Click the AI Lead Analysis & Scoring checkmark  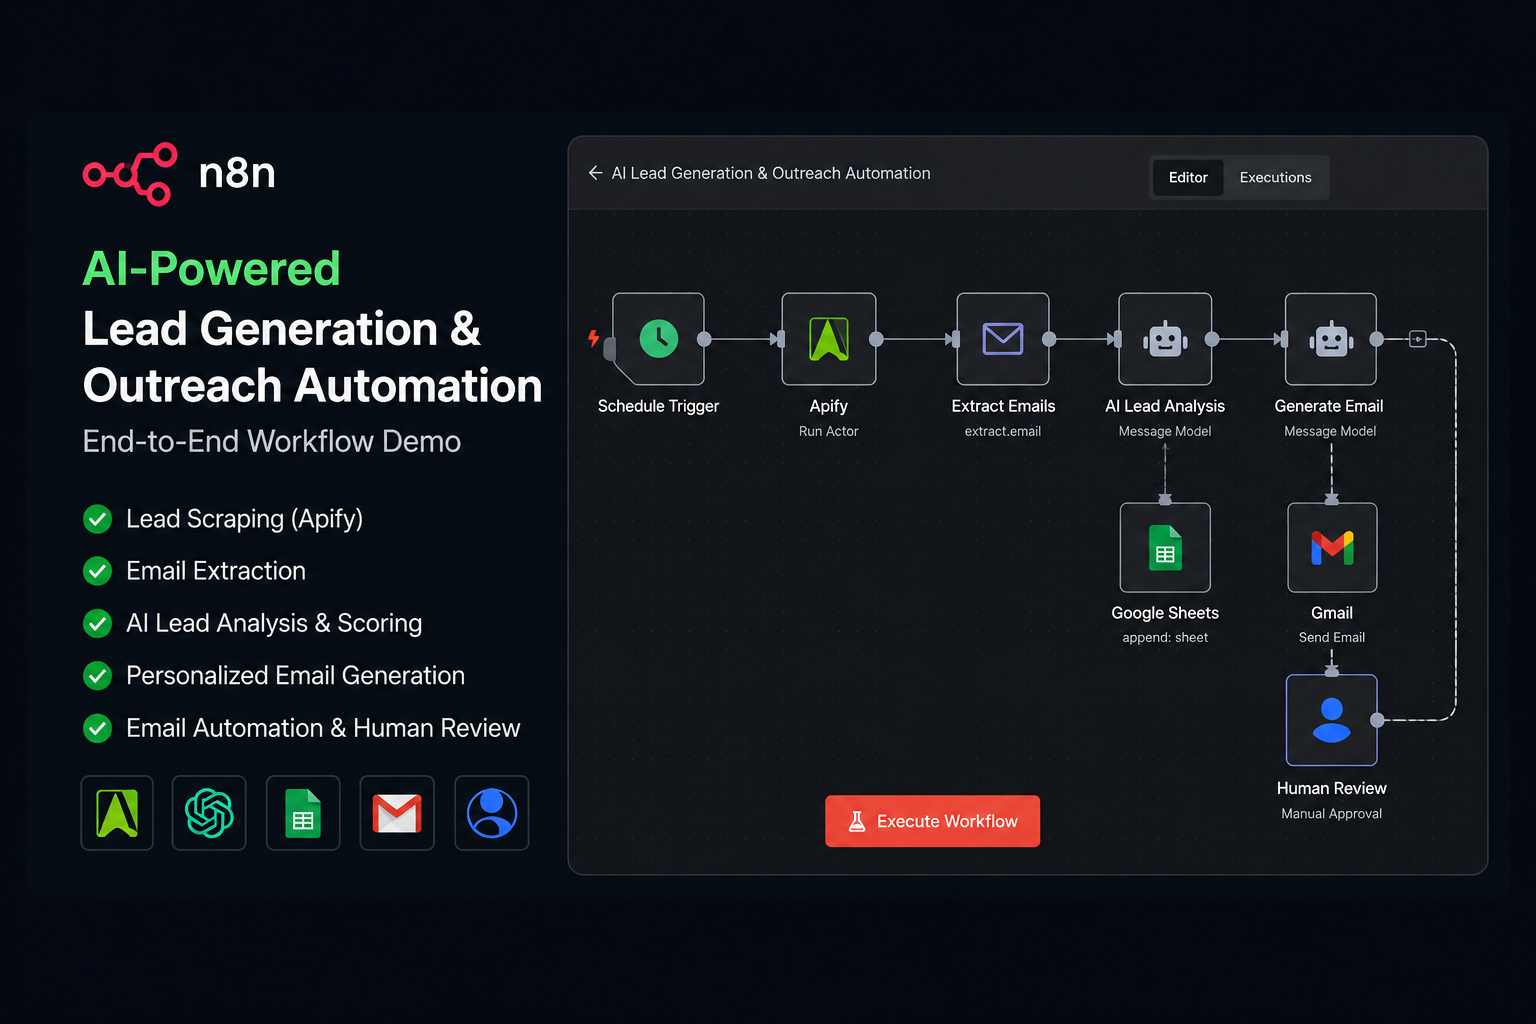pyautogui.click(x=97, y=623)
